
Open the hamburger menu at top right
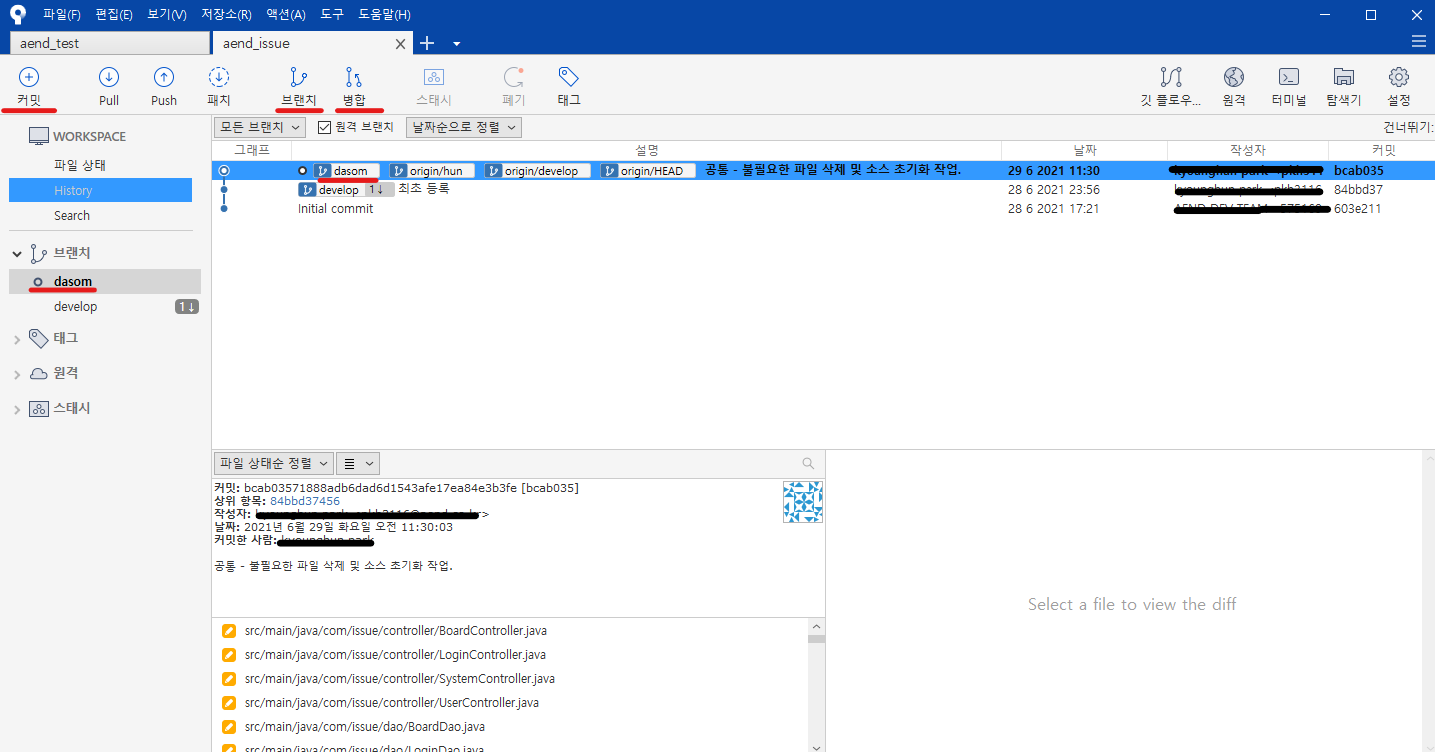1418,42
